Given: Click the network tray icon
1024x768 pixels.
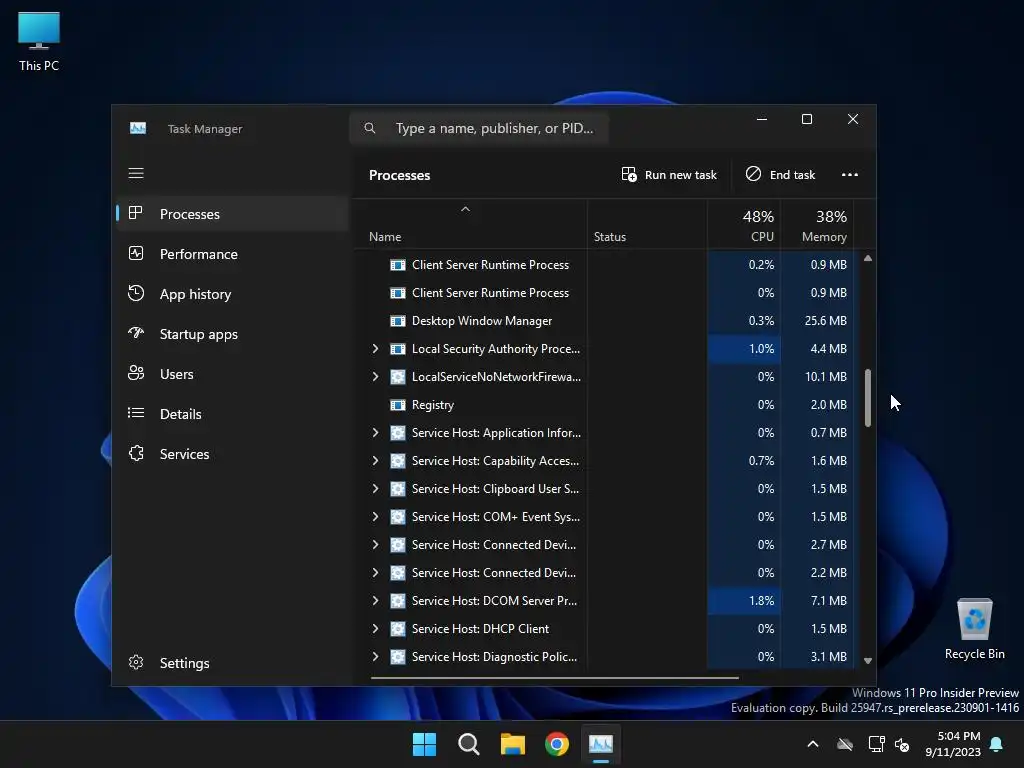Looking at the screenshot, I should click(876, 744).
